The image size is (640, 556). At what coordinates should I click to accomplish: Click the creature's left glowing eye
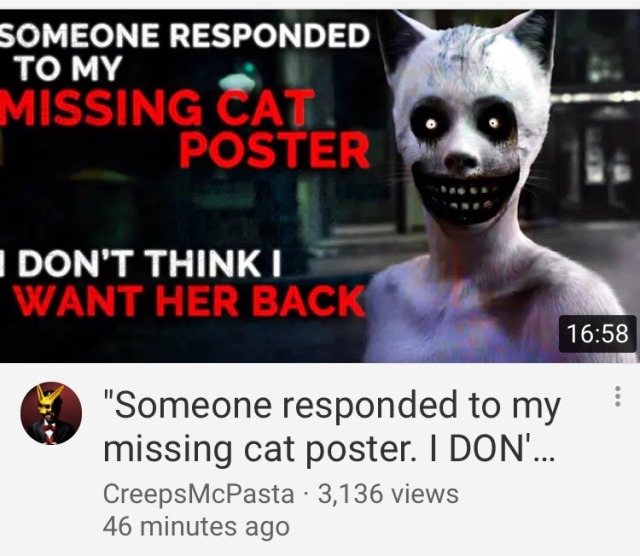430,124
